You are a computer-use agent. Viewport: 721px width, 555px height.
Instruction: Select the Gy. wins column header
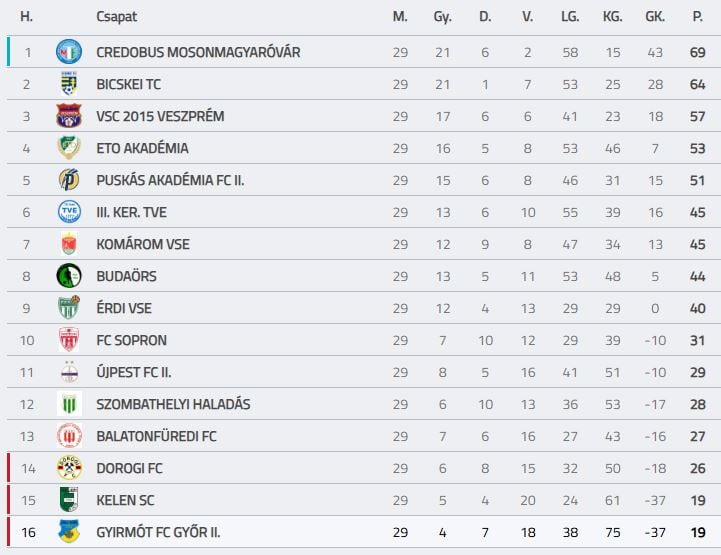coord(442,17)
